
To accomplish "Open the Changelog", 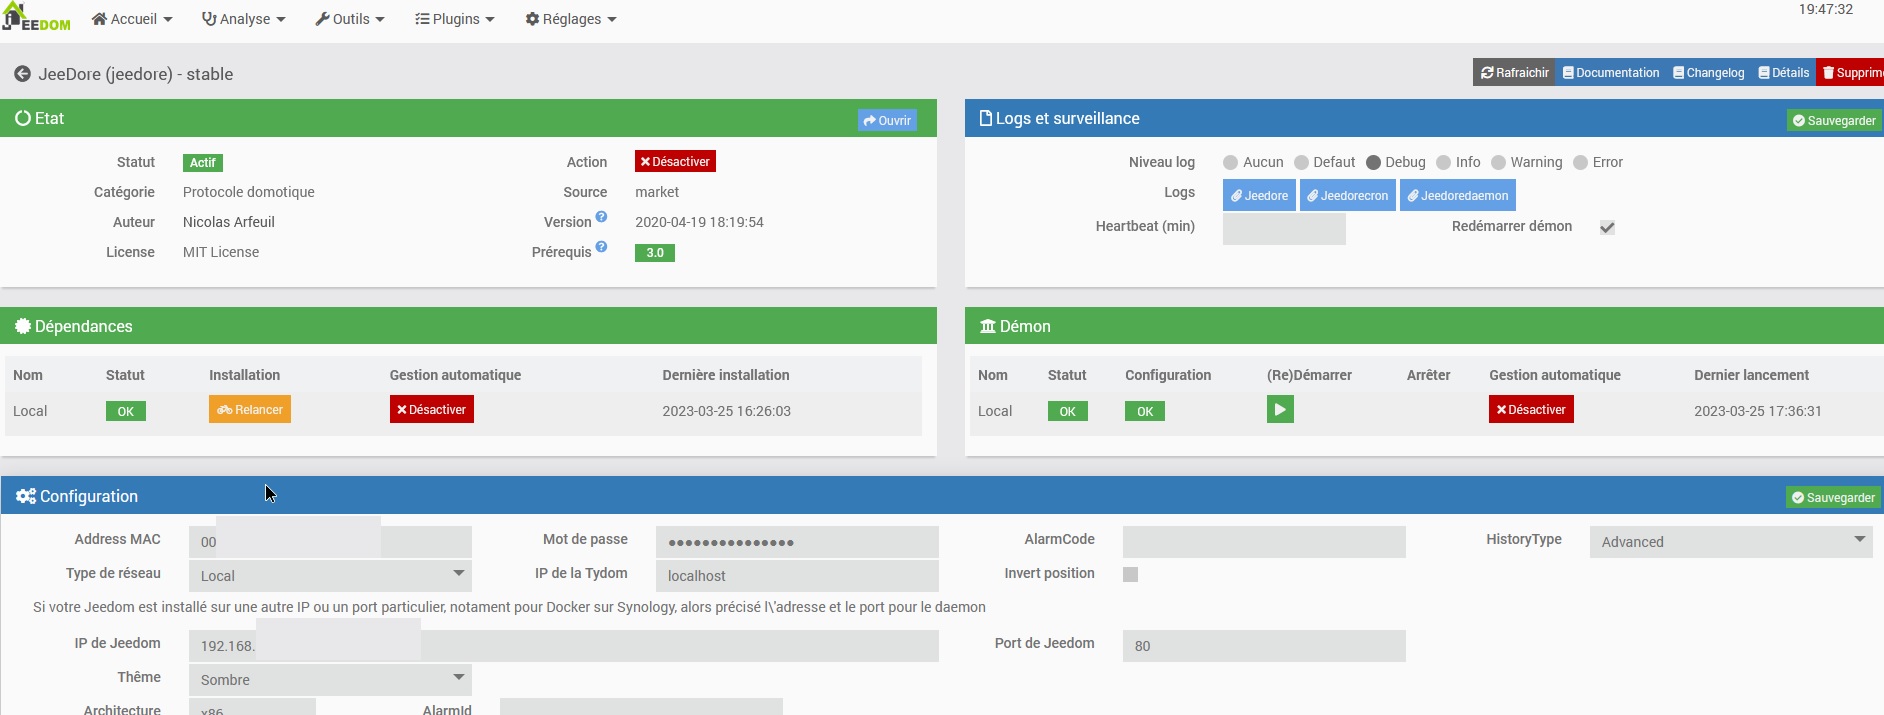I will point(1708,73).
